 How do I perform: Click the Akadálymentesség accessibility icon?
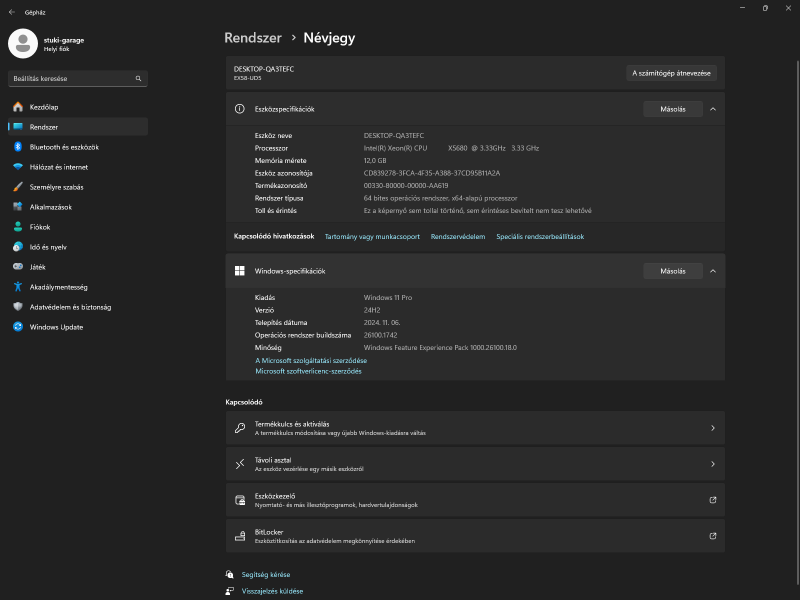[x=18, y=287]
